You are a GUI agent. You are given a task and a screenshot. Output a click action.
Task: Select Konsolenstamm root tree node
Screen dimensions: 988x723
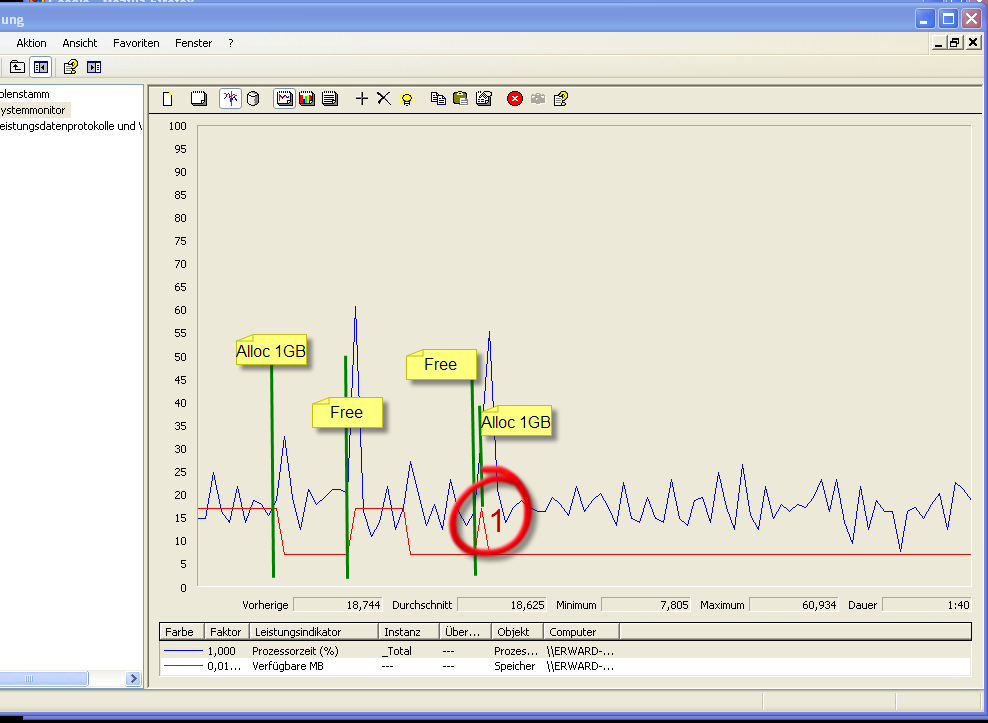[25, 94]
